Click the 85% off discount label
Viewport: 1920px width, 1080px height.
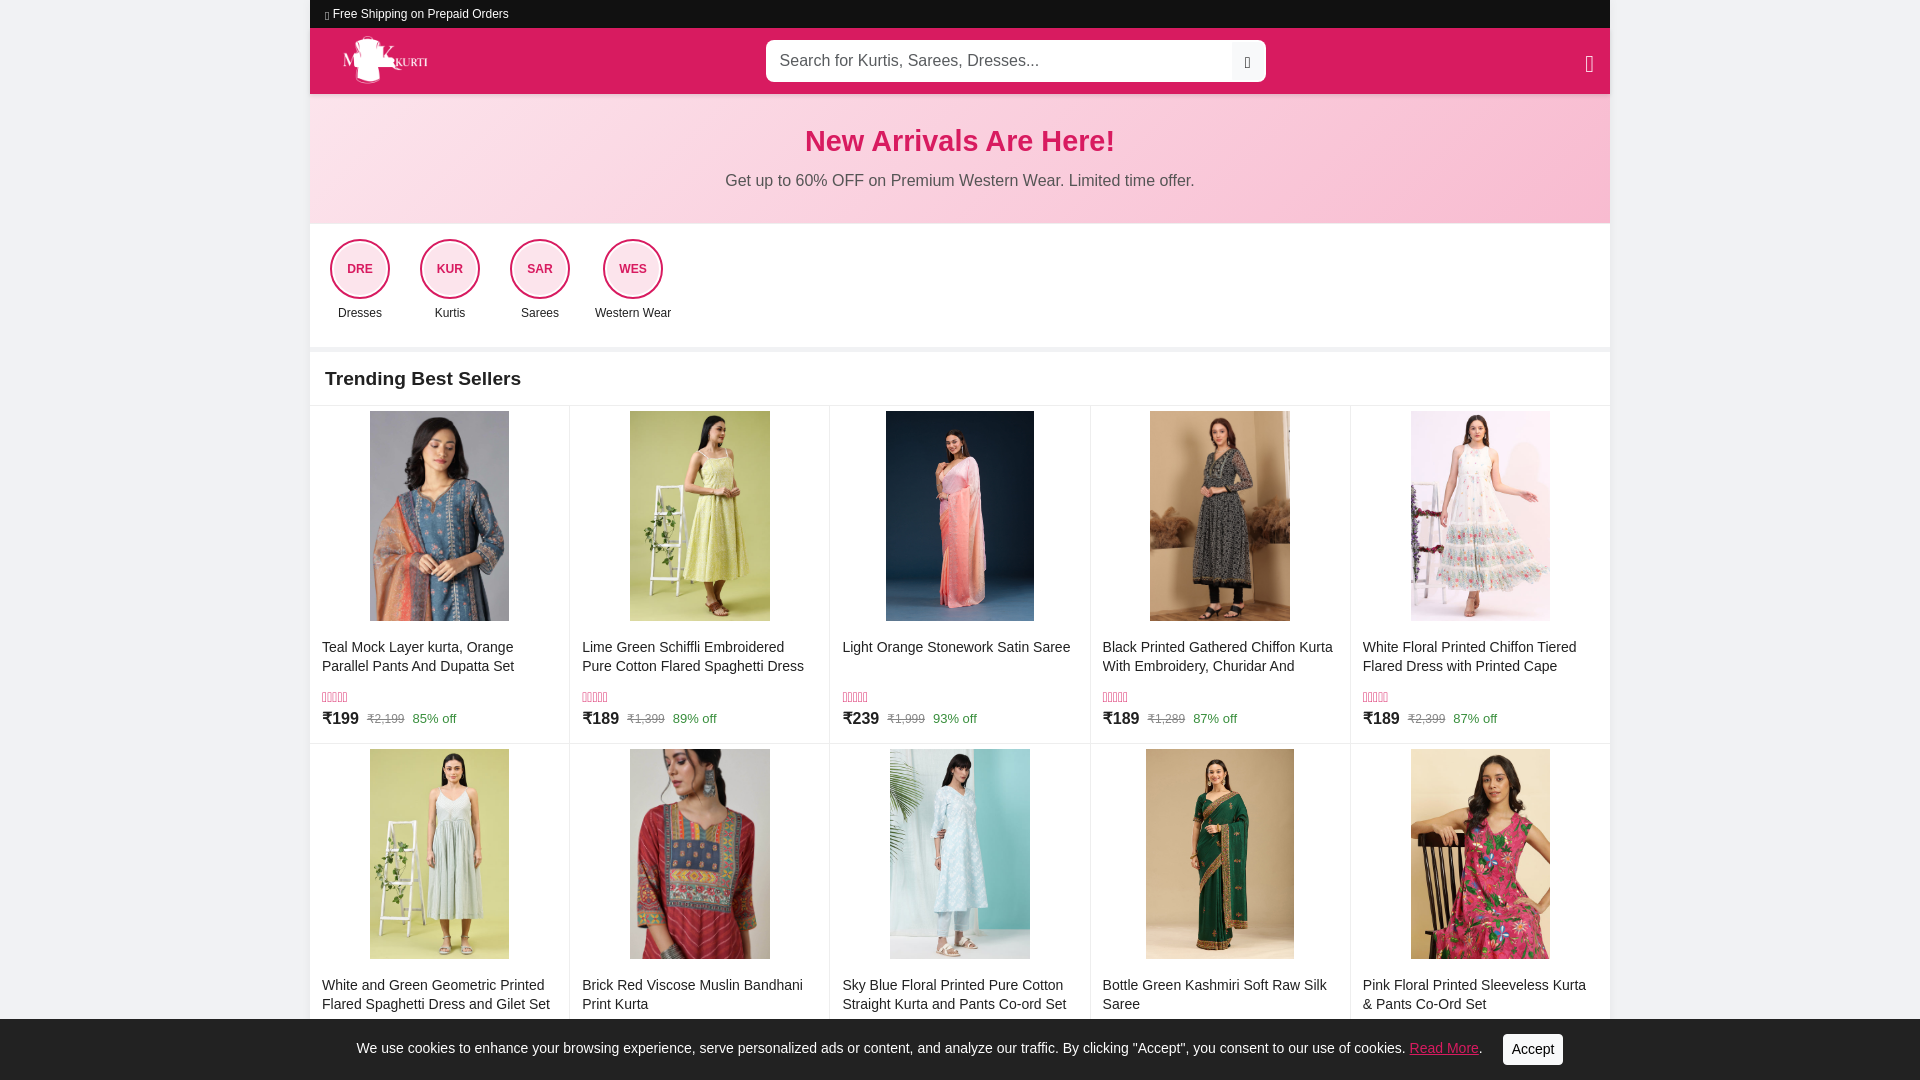[x=434, y=719]
